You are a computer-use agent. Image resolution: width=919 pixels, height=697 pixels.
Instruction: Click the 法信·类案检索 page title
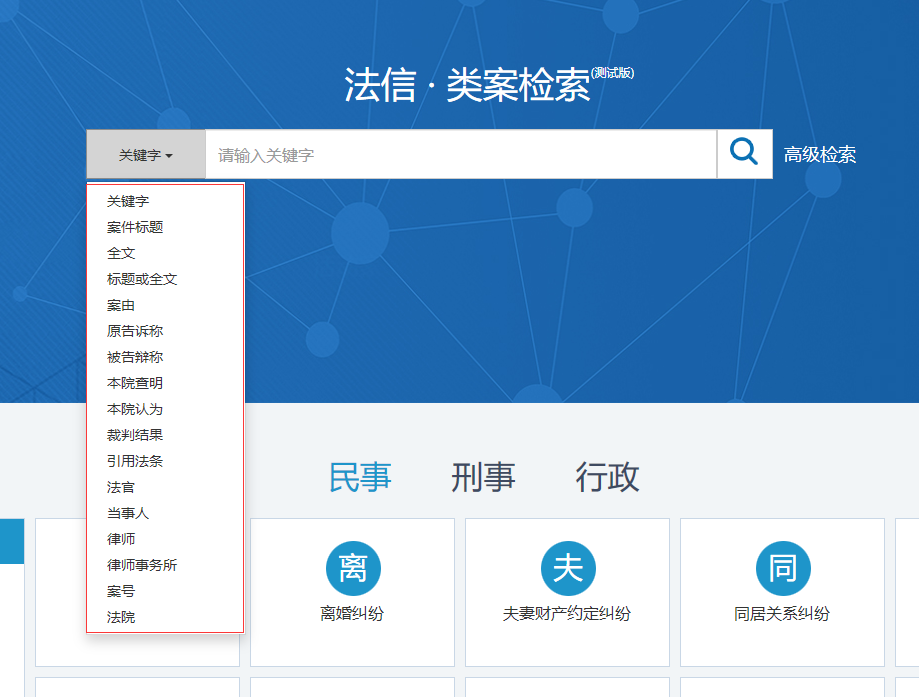(467, 85)
